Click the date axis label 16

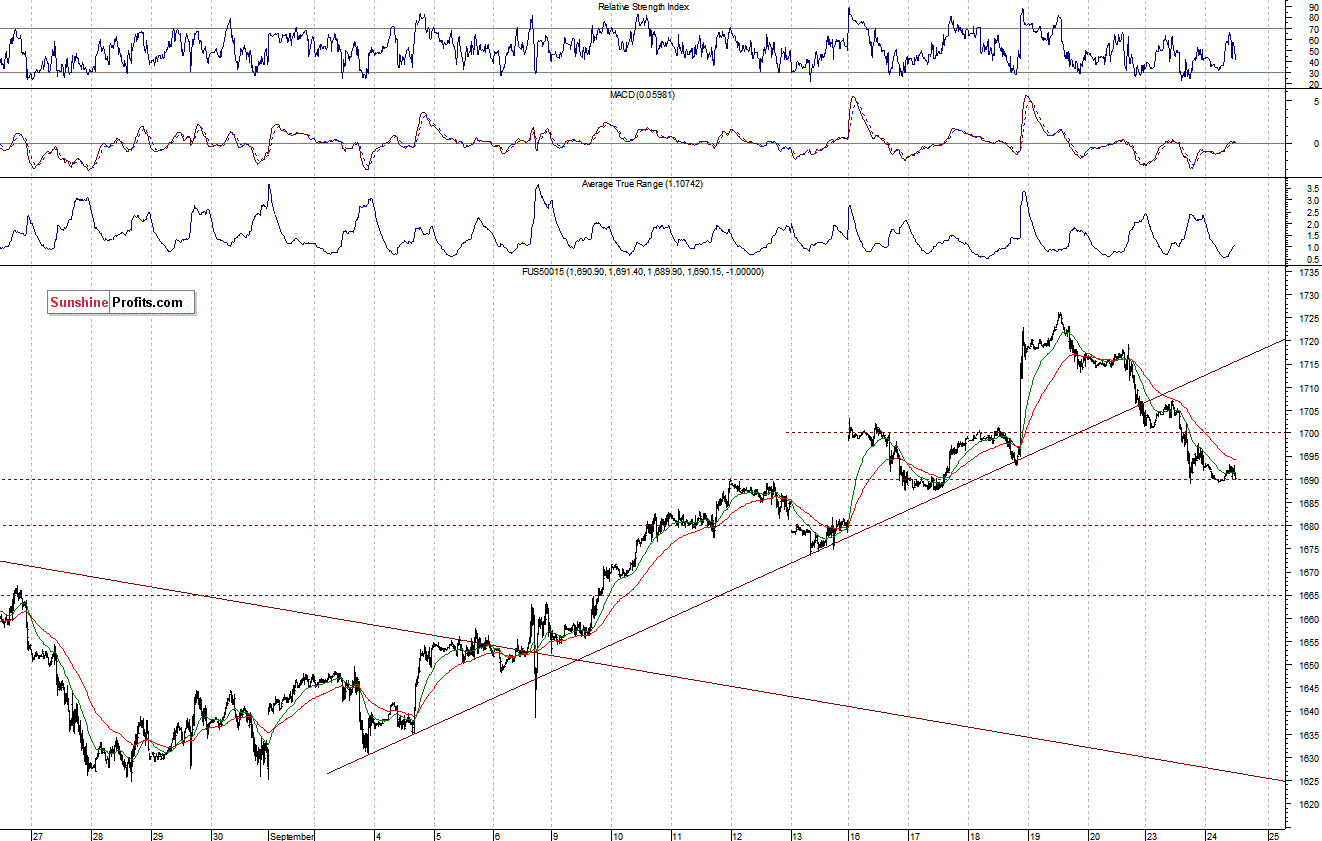(856, 835)
